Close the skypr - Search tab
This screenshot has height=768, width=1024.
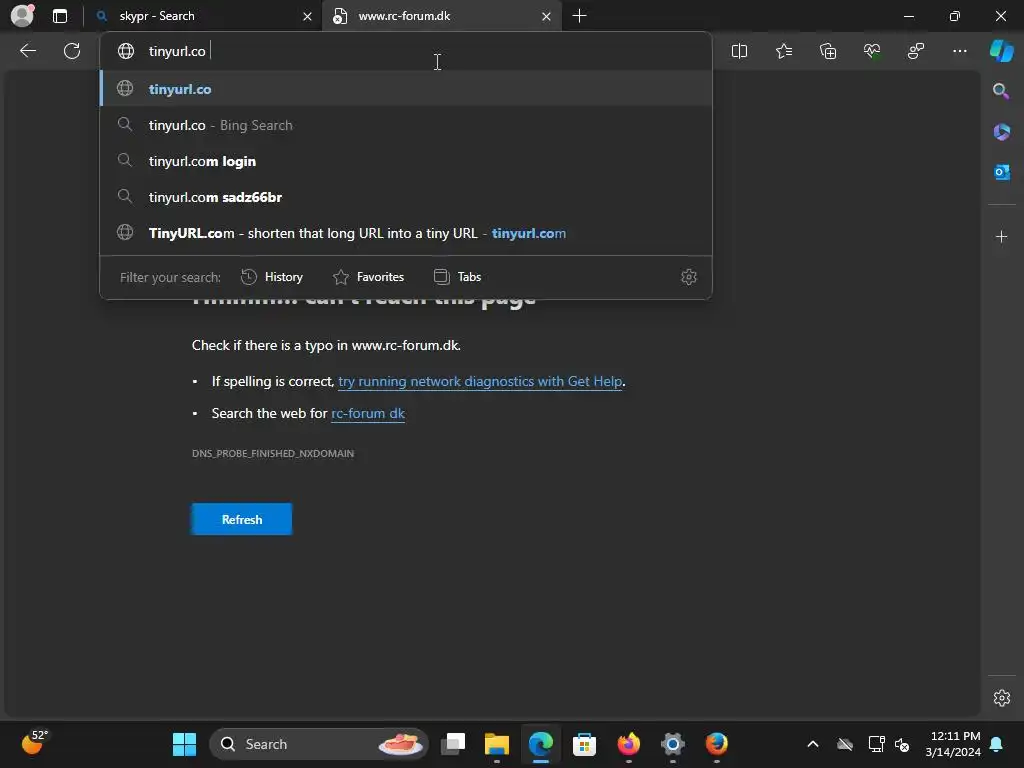tap(307, 17)
